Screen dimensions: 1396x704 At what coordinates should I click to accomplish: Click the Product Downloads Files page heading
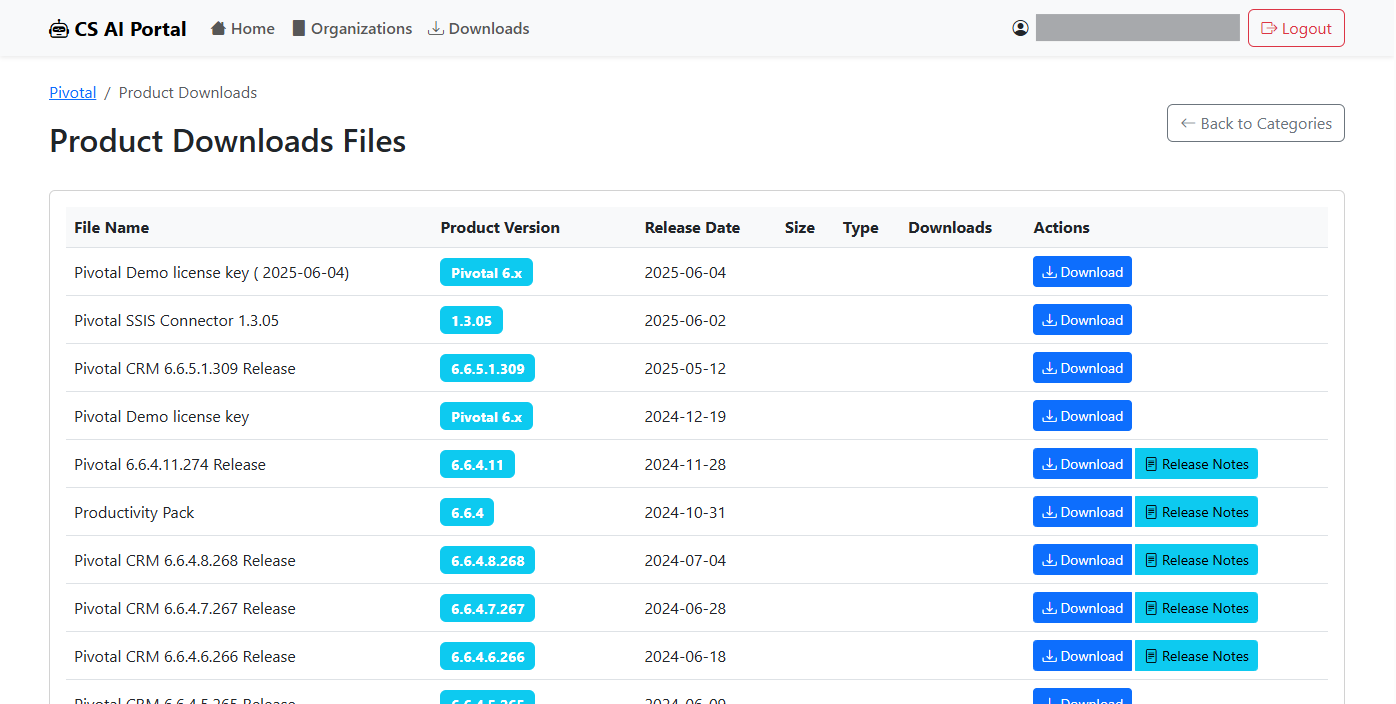point(228,141)
